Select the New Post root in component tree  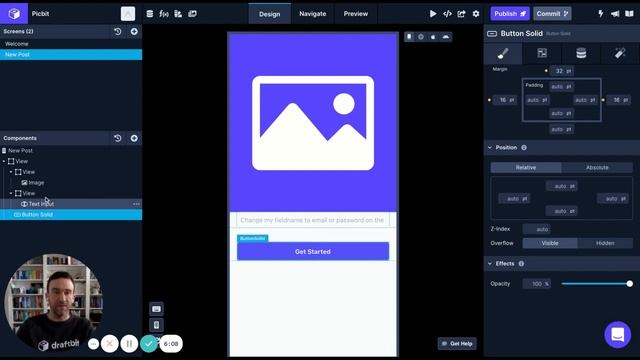pos(20,151)
